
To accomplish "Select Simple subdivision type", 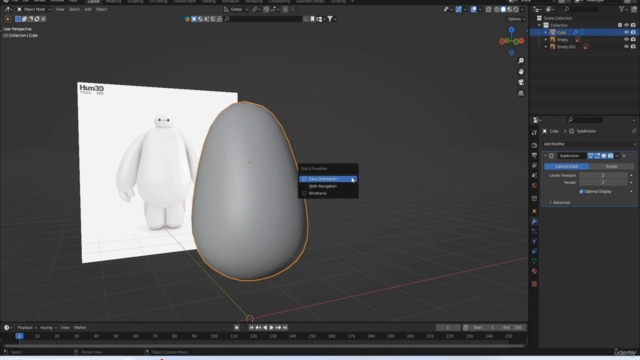I will click(x=611, y=166).
